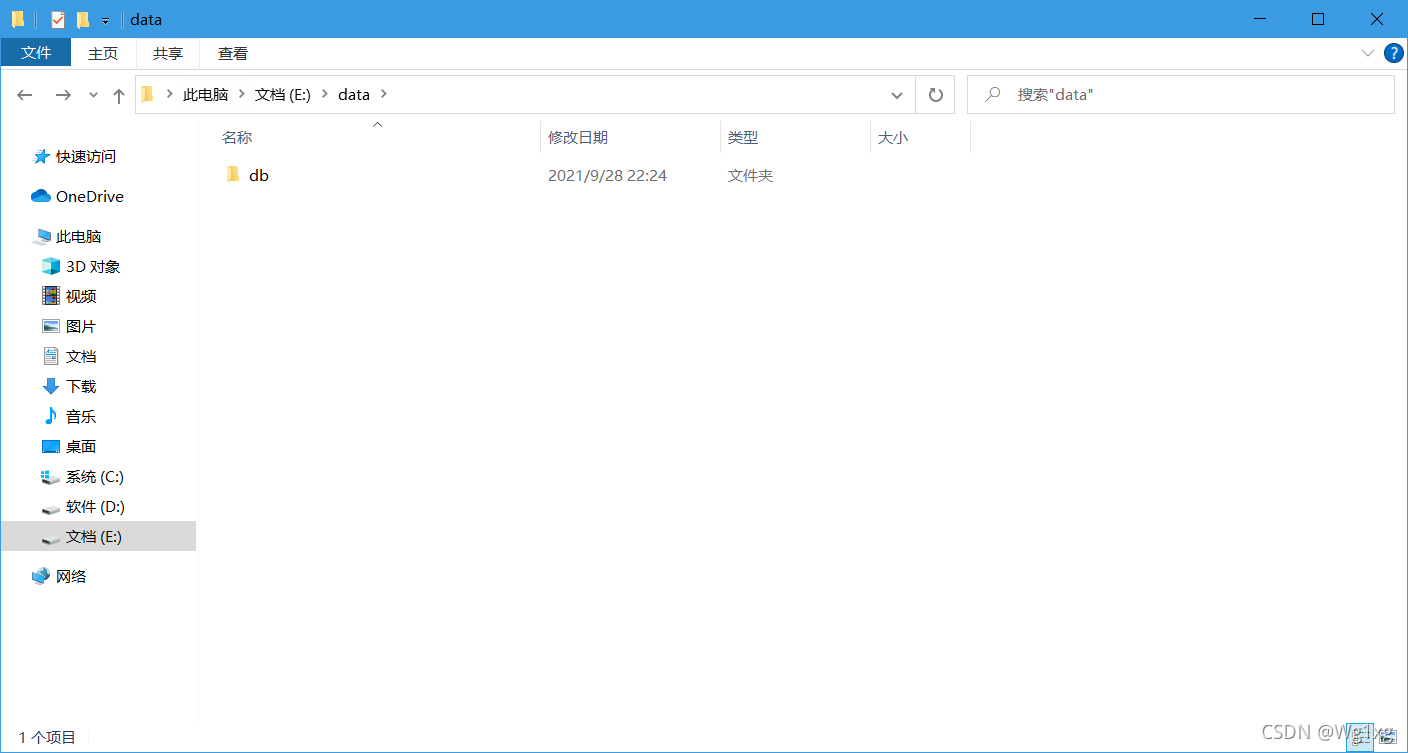This screenshot has height=753, width=1408.
Task: Switch to the 查看 ribbon tab
Action: (x=233, y=53)
